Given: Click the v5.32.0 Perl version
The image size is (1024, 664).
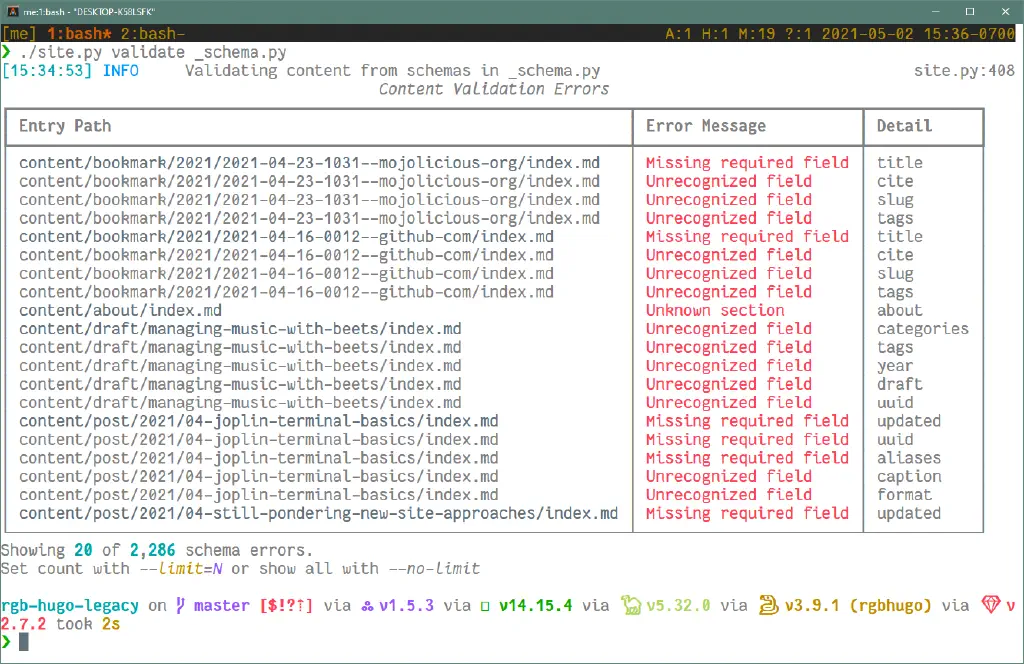Looking at the screenshot, I should [x=679, y=606].
